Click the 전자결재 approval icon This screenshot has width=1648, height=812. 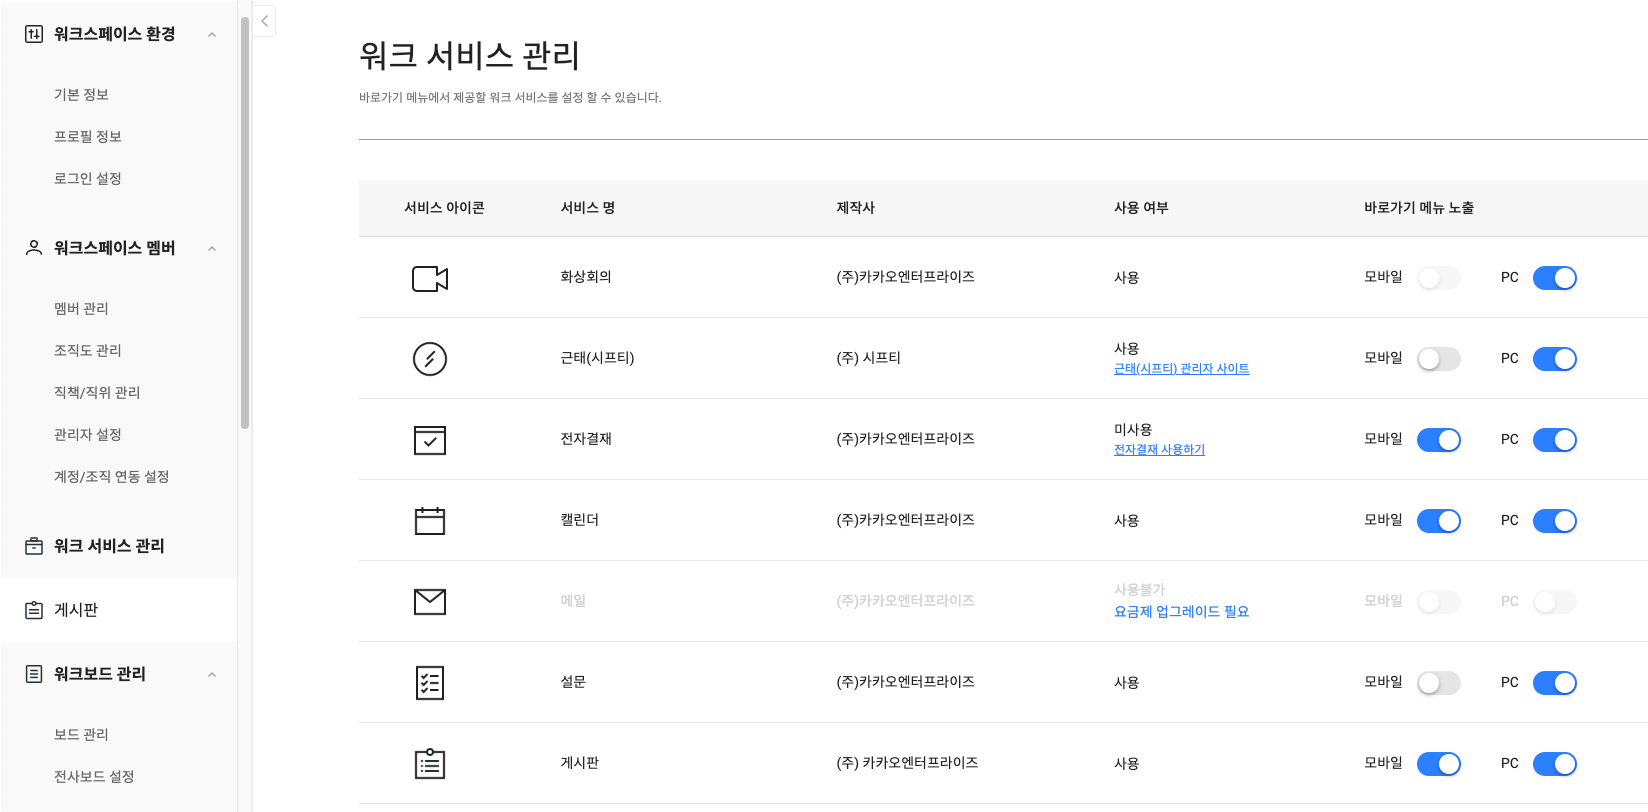pos(430,440)
